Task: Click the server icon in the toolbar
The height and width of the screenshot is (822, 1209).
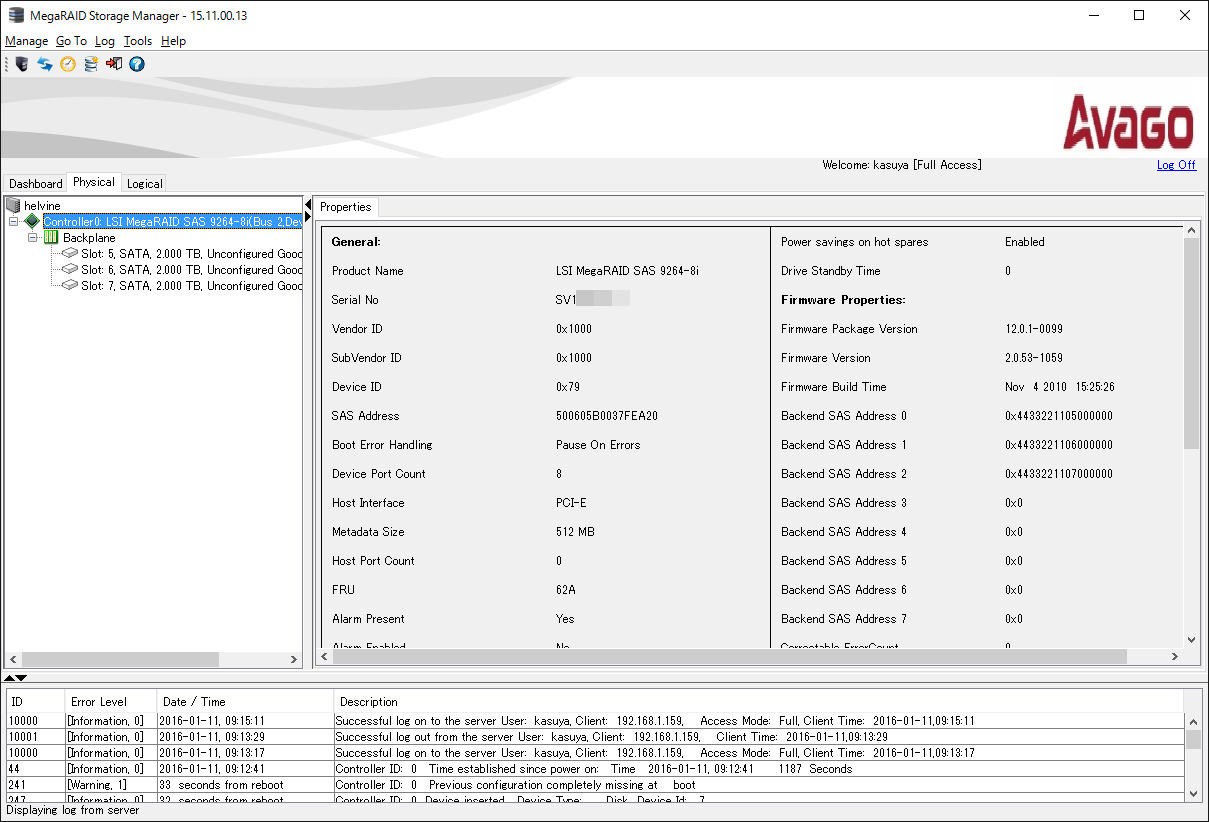Action: tap(21, 64)
